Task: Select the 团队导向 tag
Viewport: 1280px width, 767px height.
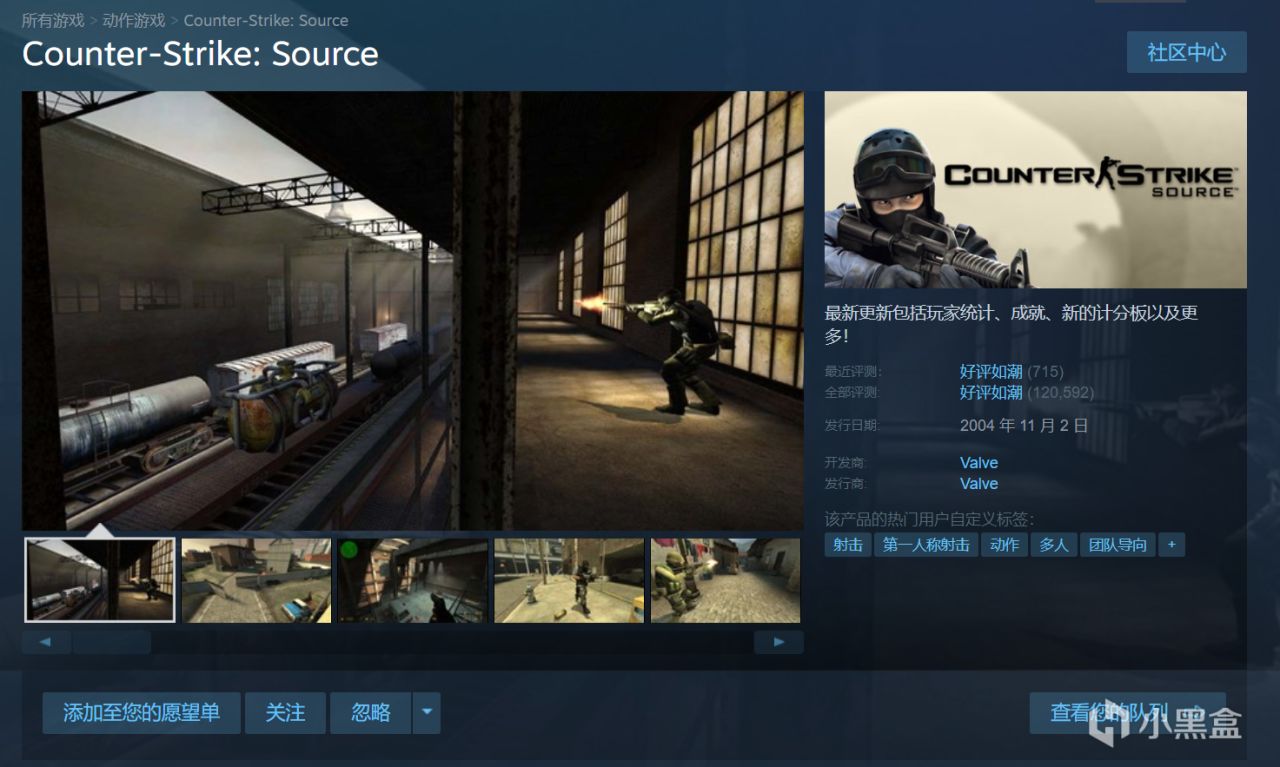Action: [x=1118, y=545]
